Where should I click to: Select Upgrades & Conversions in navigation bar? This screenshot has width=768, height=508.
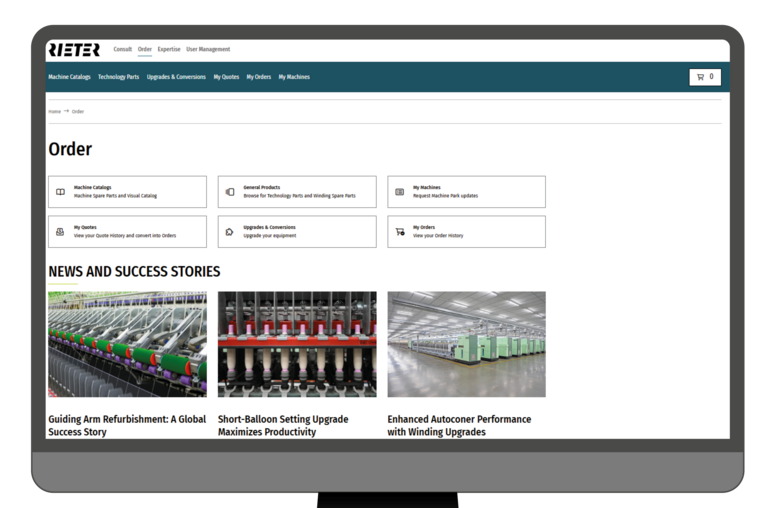coord(176,77)
